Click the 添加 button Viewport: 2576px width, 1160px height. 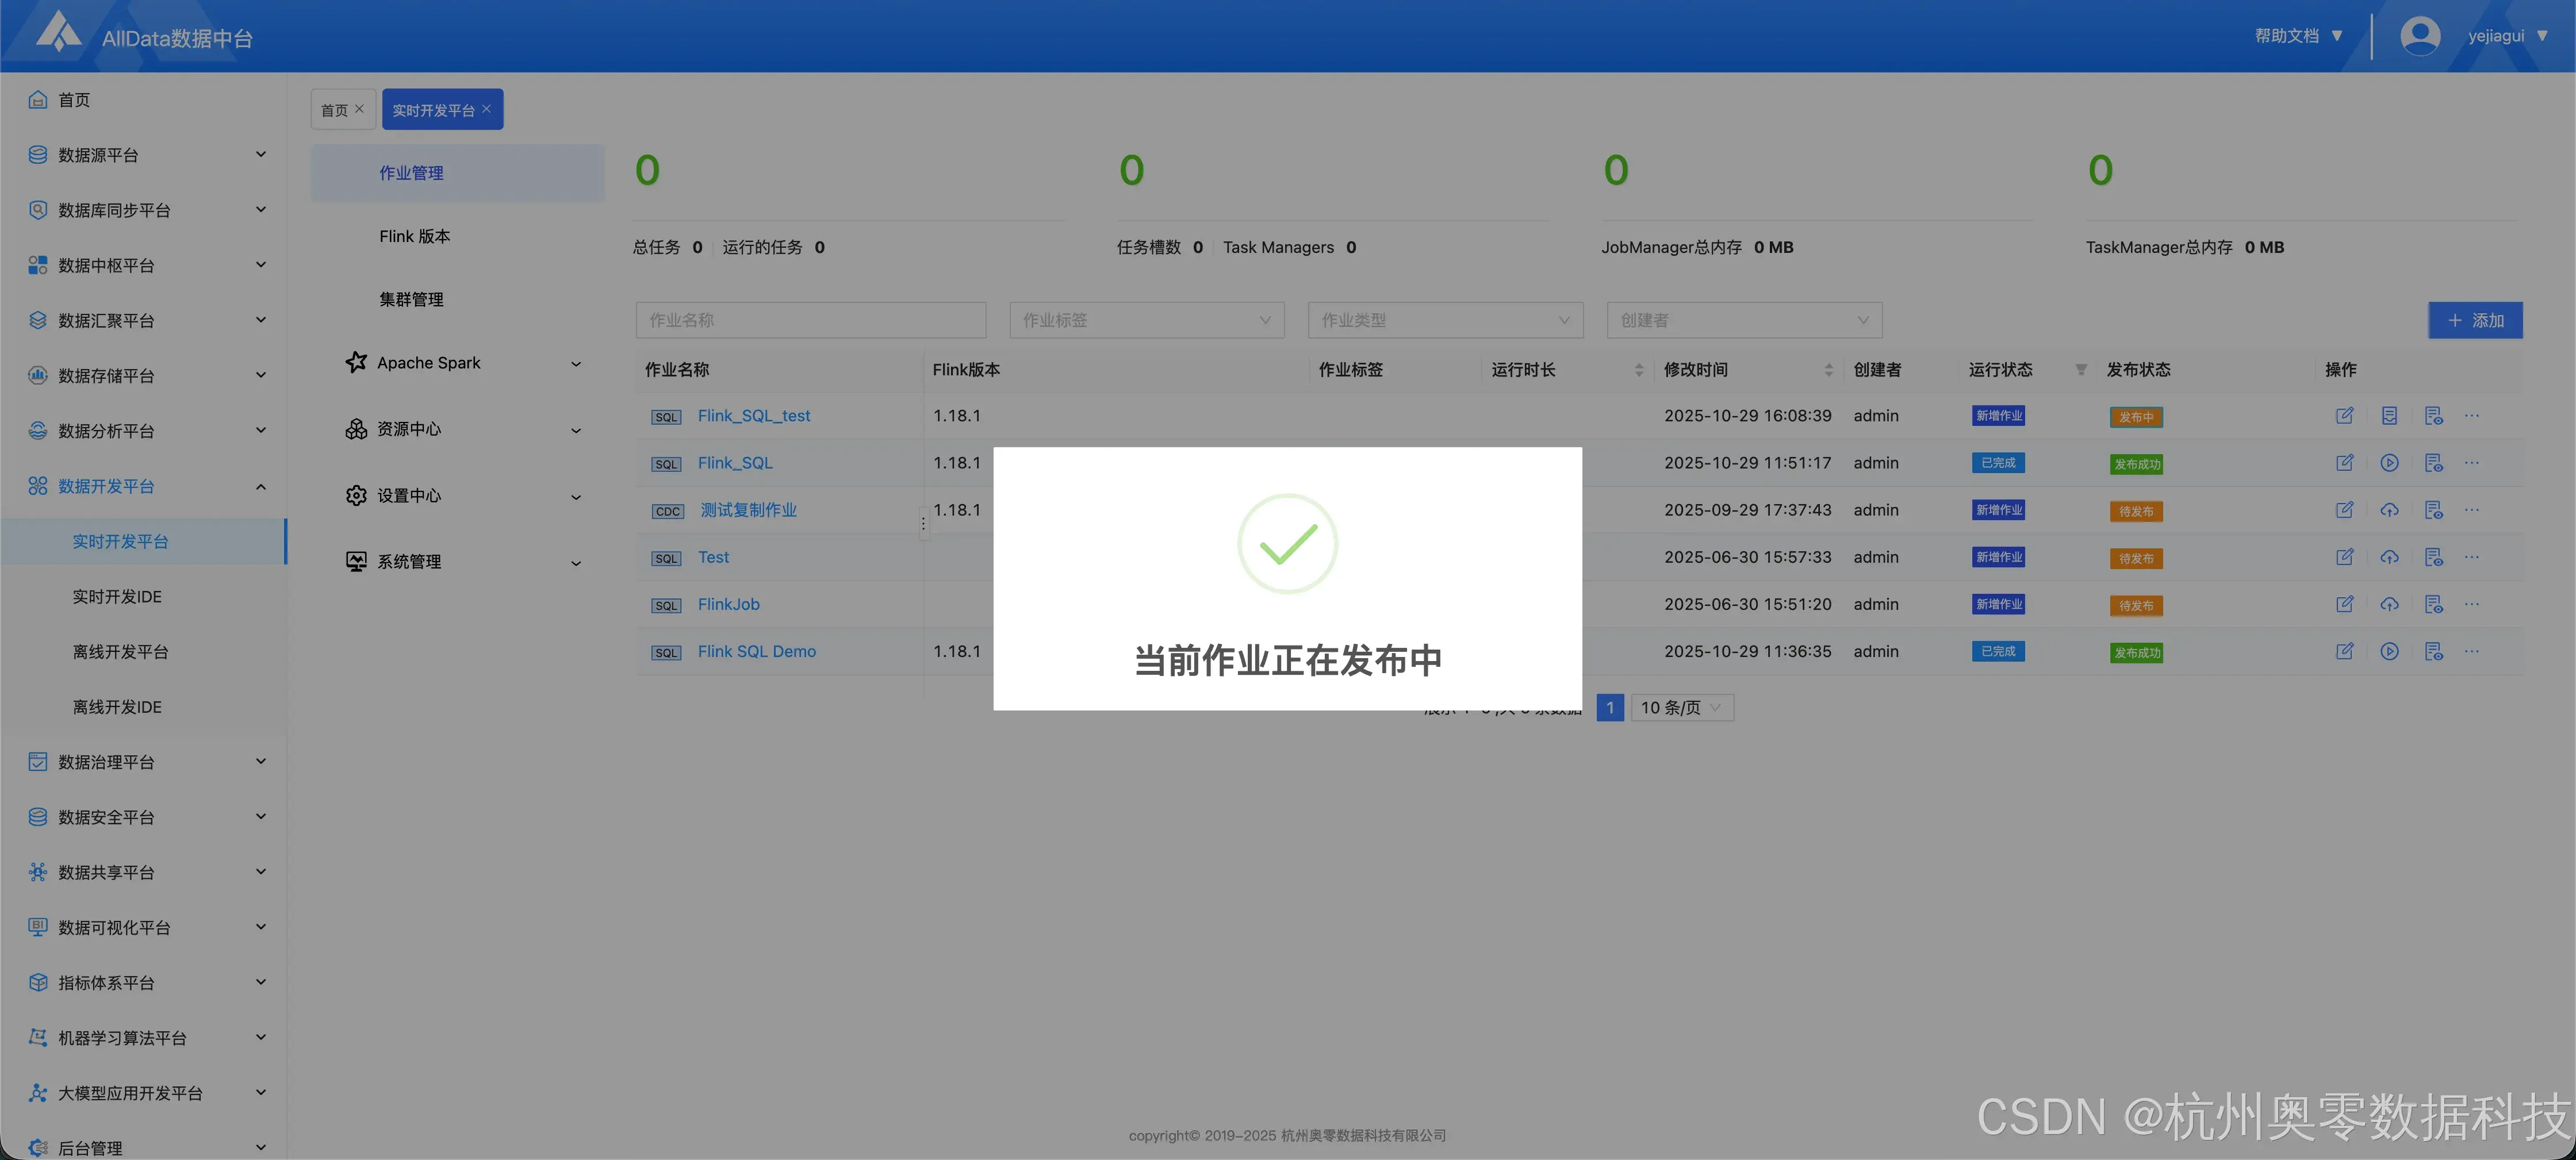pyautogui.click(x=2475, y=320)
